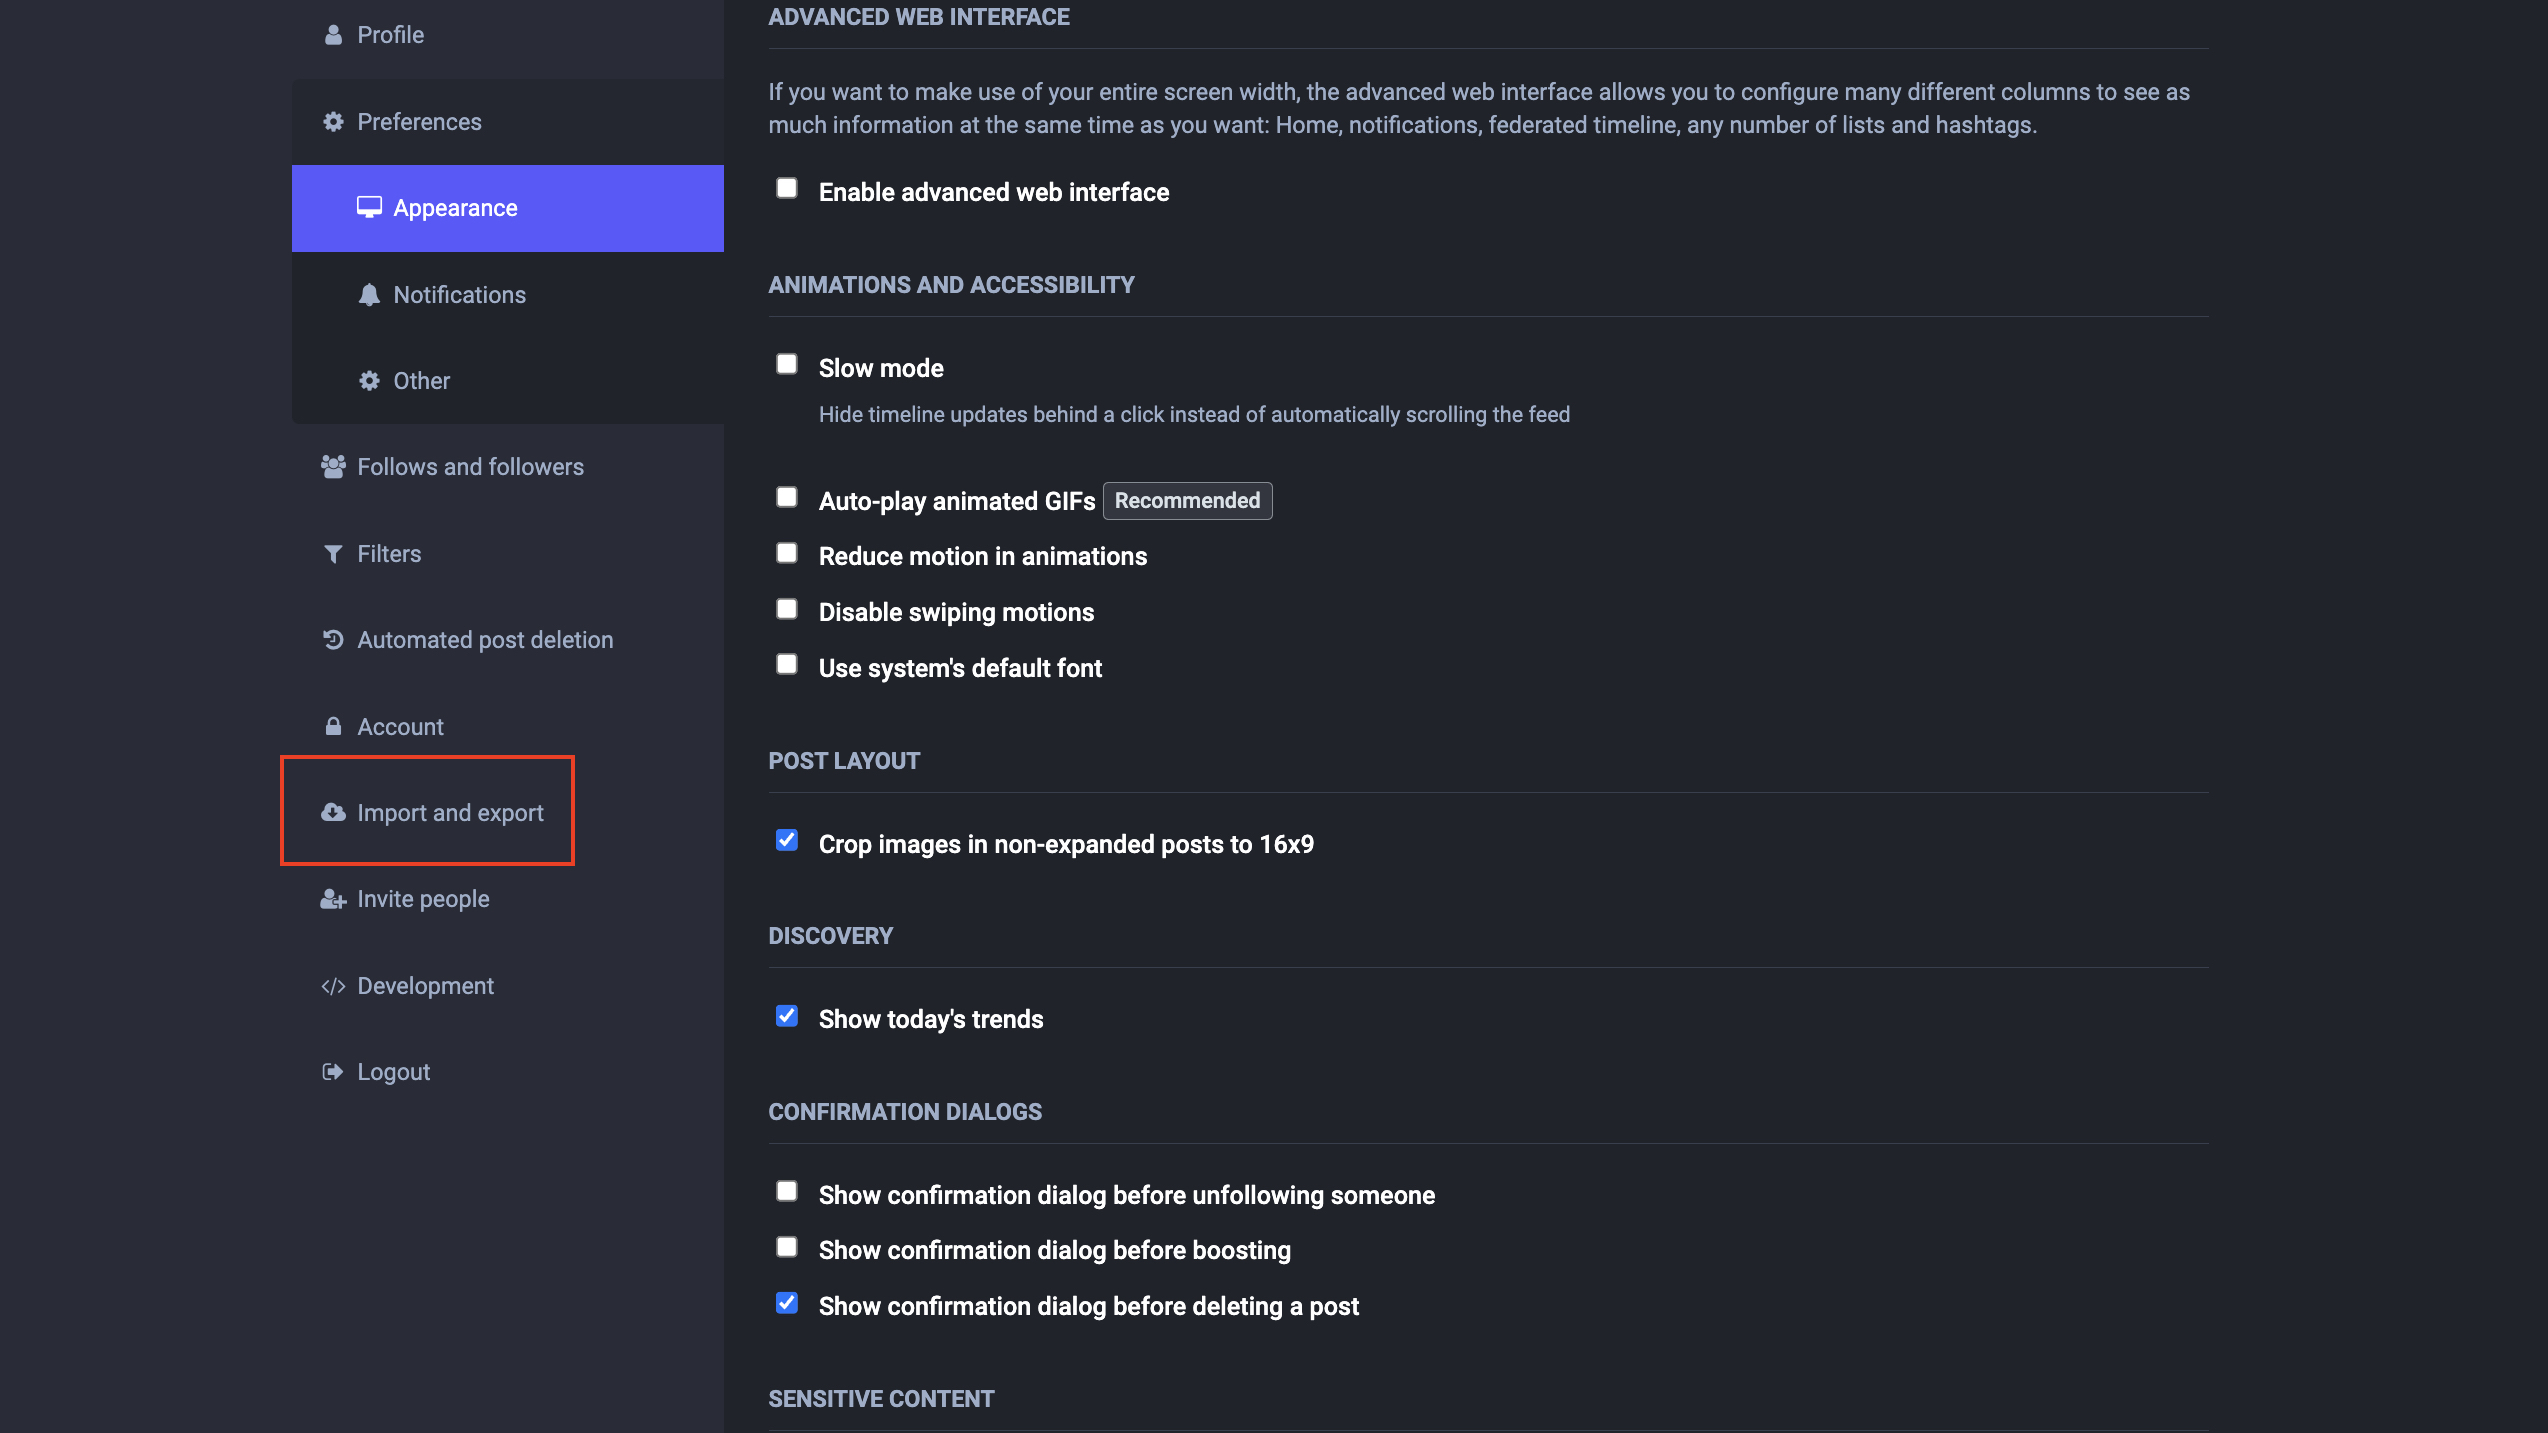Turn on the Slow mode checkbox
The height and width of the screenshot is (1433, 2548).
[x=787, y=365]
